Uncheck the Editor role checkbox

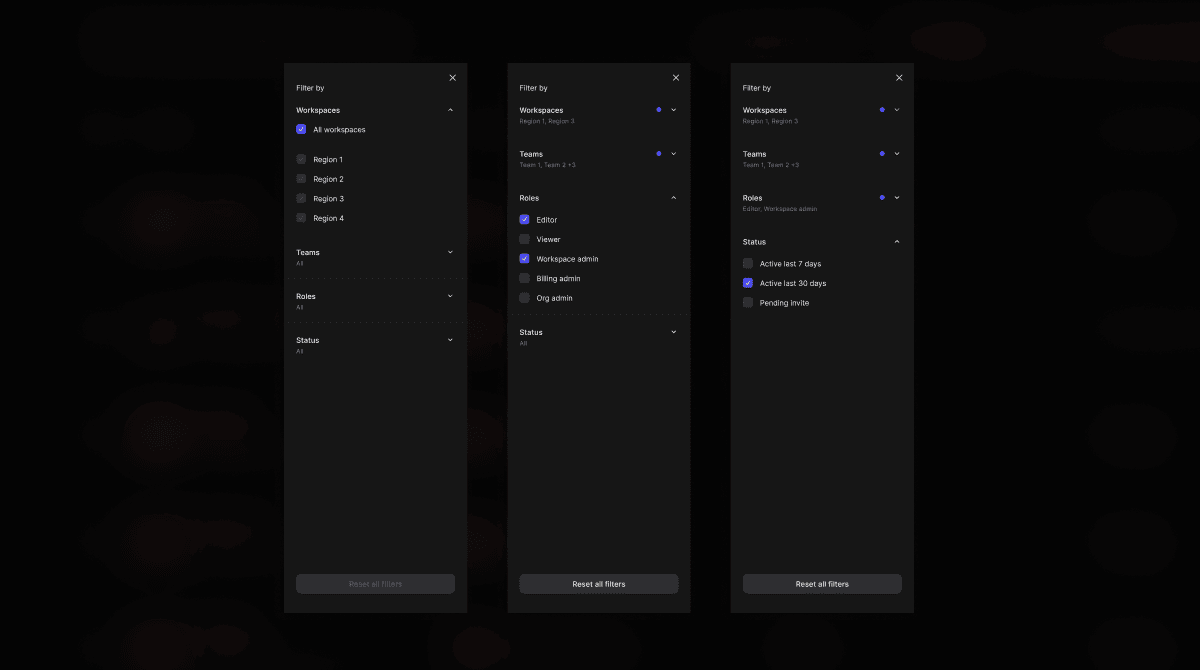coord(524,219)
